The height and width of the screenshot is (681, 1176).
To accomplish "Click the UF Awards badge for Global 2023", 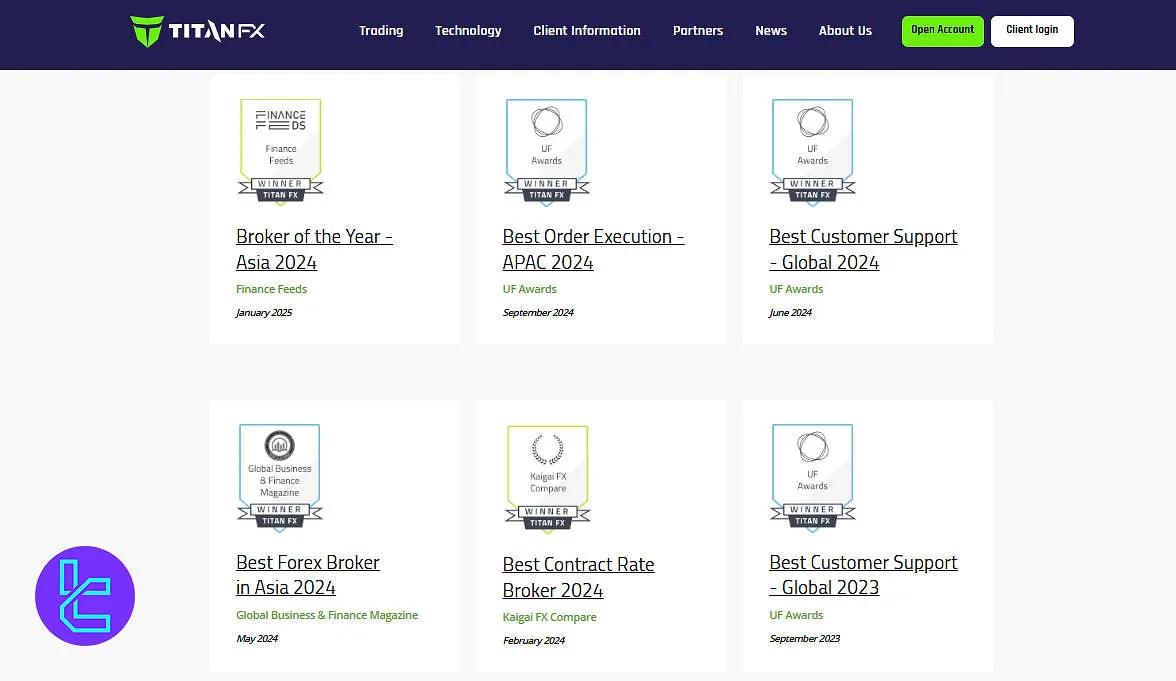I will 812,477.
